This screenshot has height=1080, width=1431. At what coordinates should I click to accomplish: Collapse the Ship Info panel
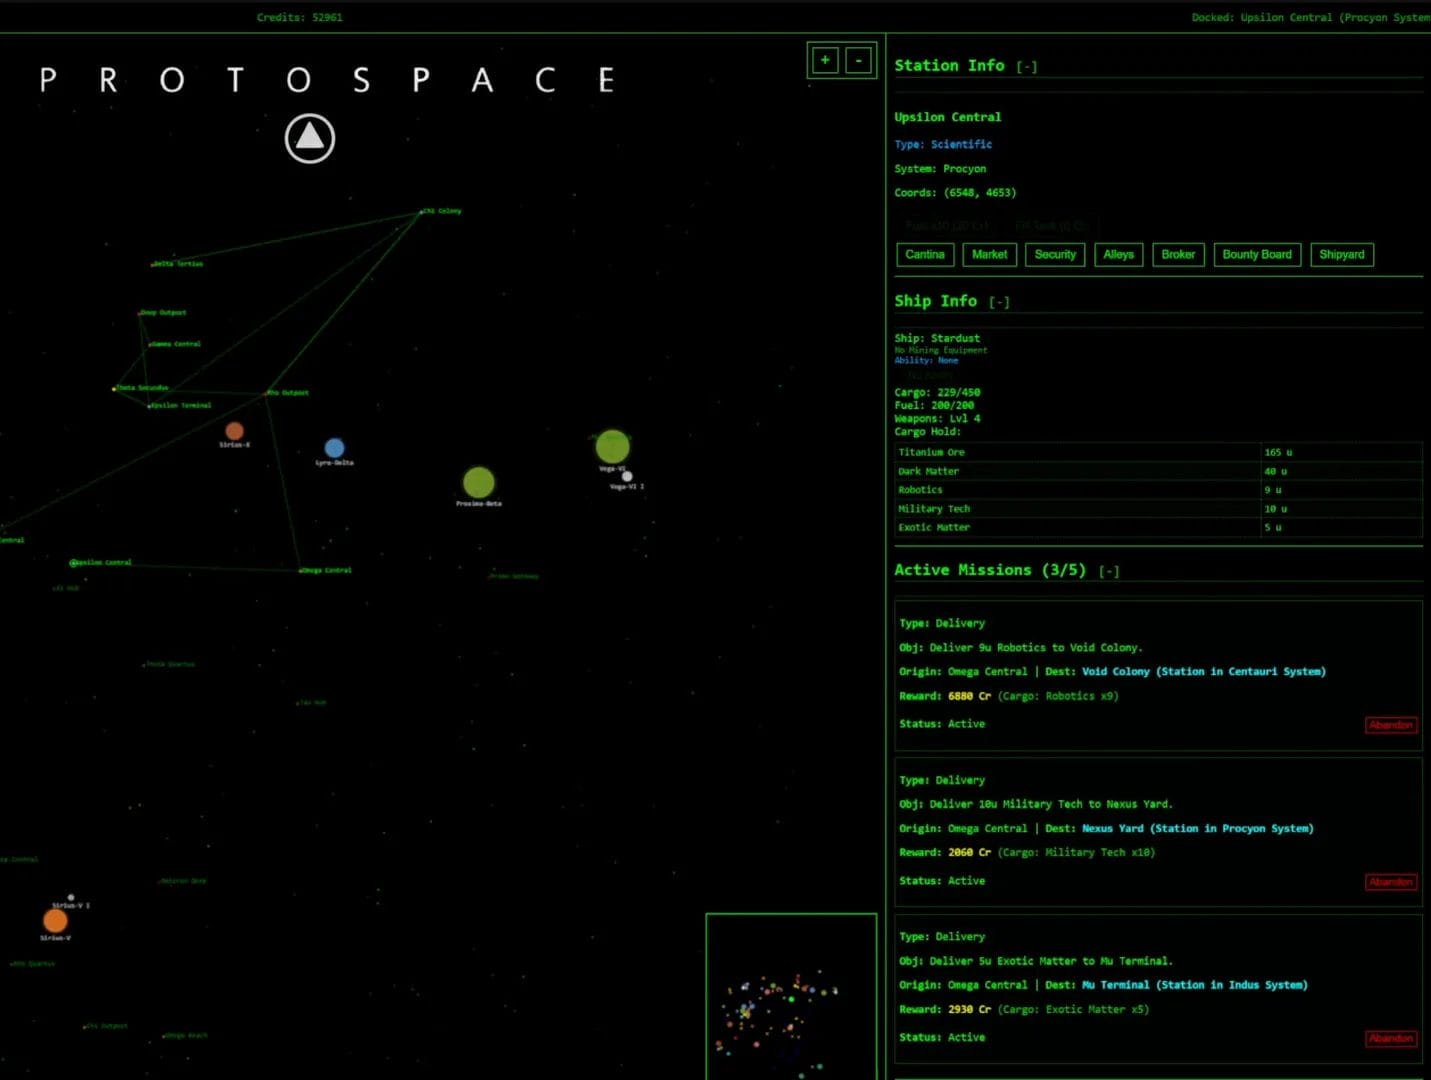(x=1000, y=300)
